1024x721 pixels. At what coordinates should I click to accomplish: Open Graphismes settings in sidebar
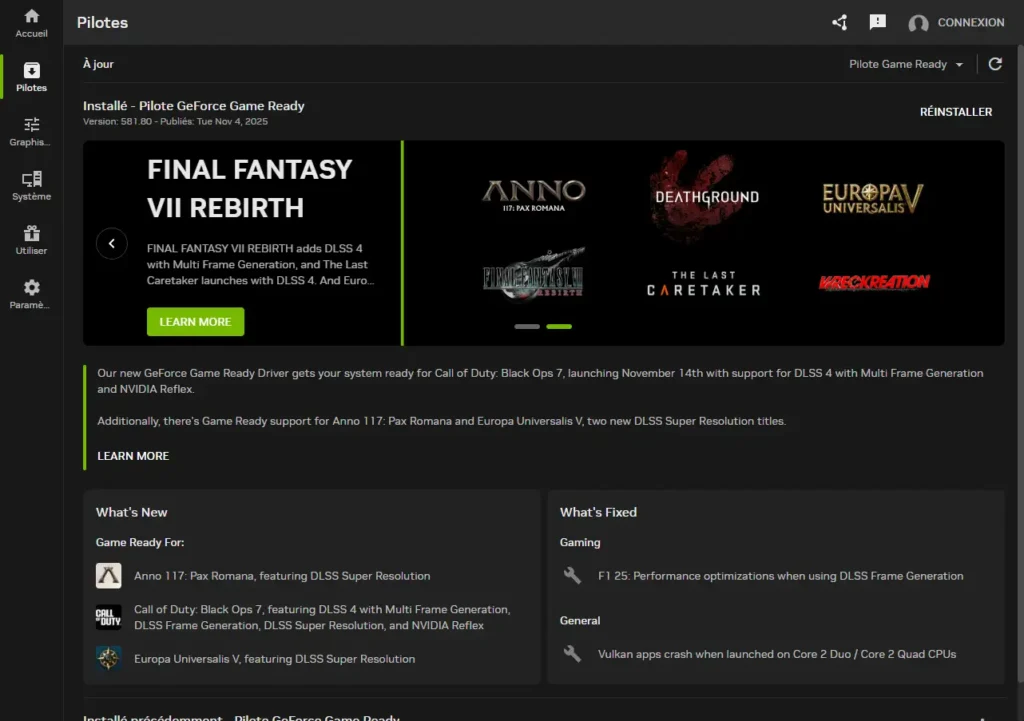tap(32, 131)
